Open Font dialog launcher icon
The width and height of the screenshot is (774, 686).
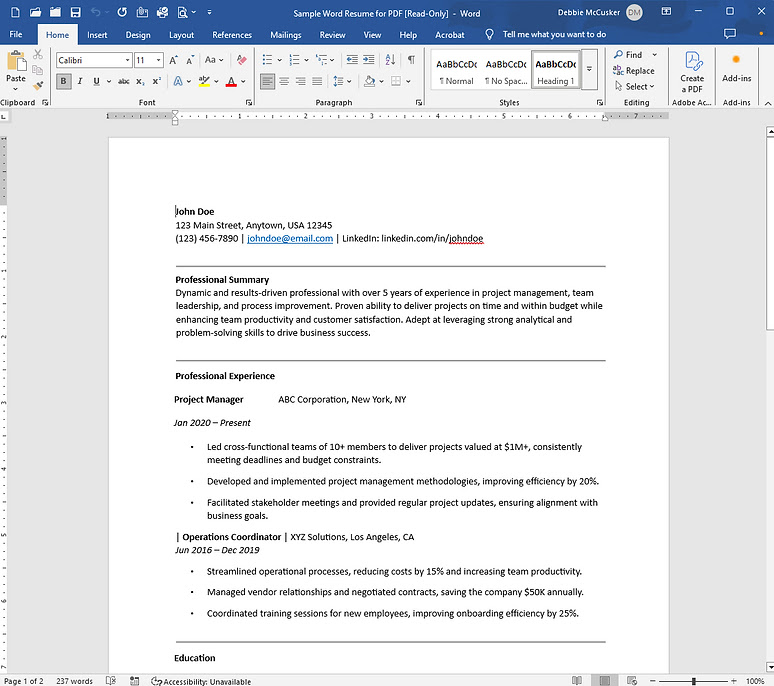249,103
